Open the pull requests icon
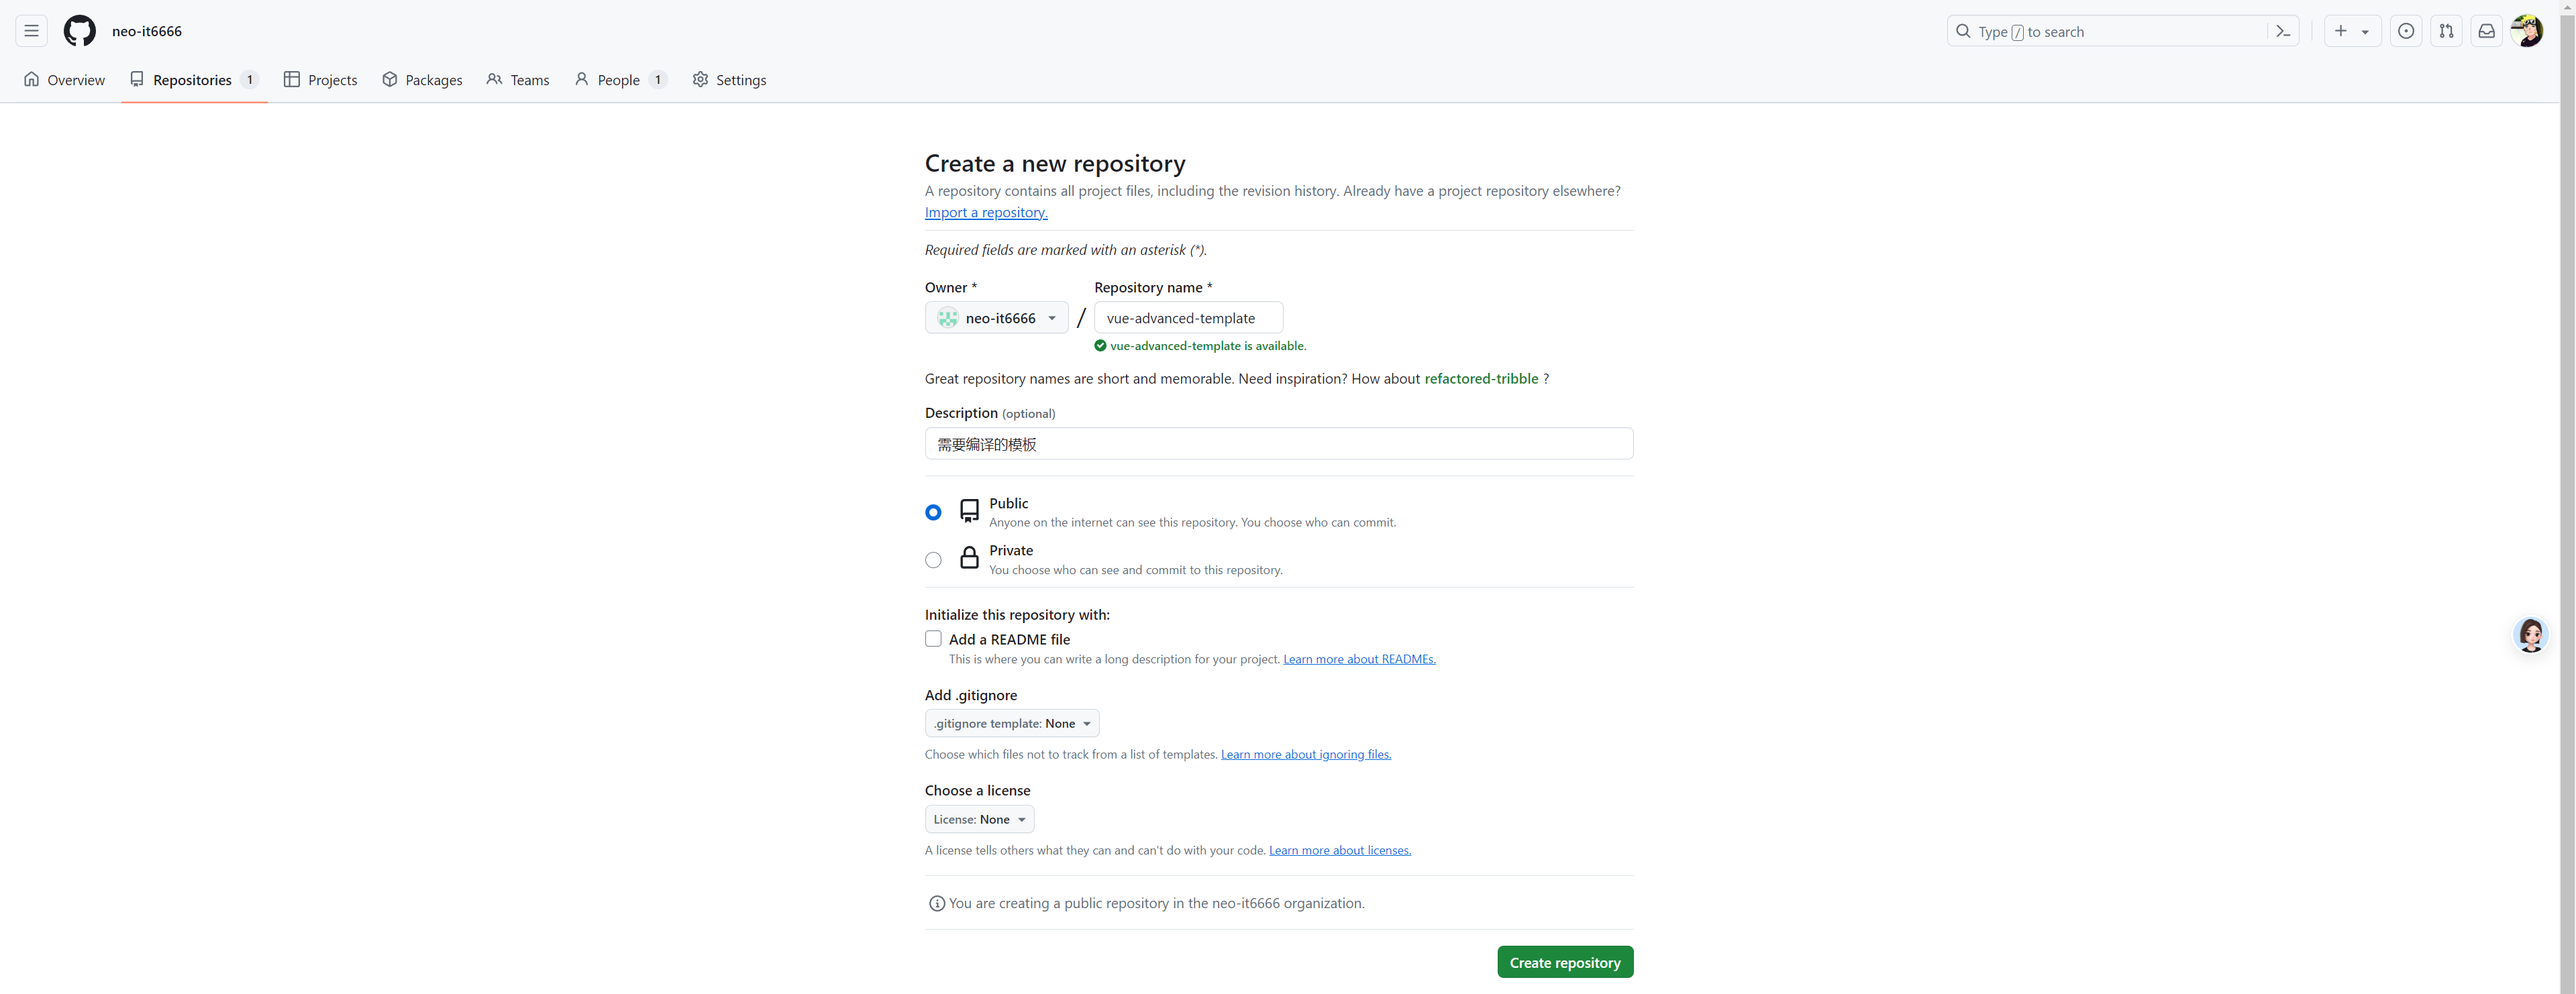Image resolution: width=2576 pixels, height=994 pixels. pyautogui.click(x=2446, y=31)
